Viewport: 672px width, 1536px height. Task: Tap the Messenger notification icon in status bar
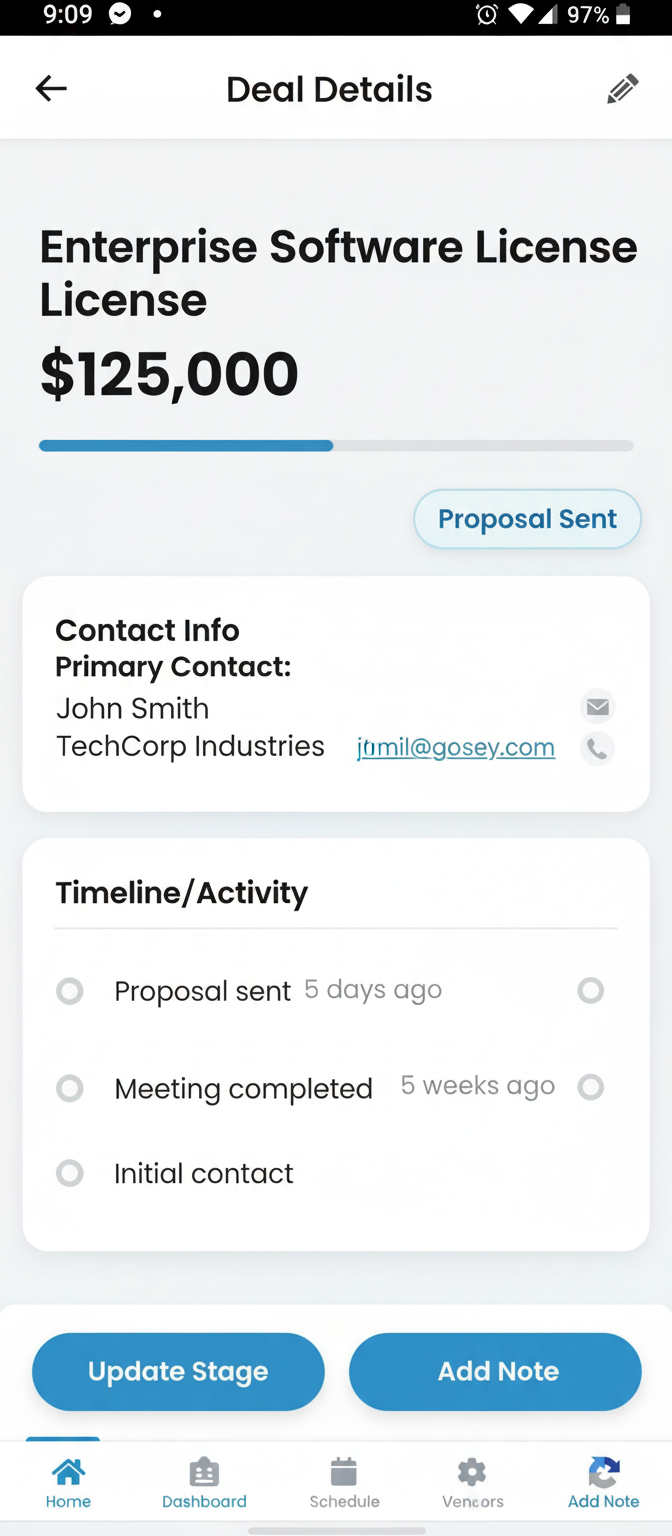point(120,15)
